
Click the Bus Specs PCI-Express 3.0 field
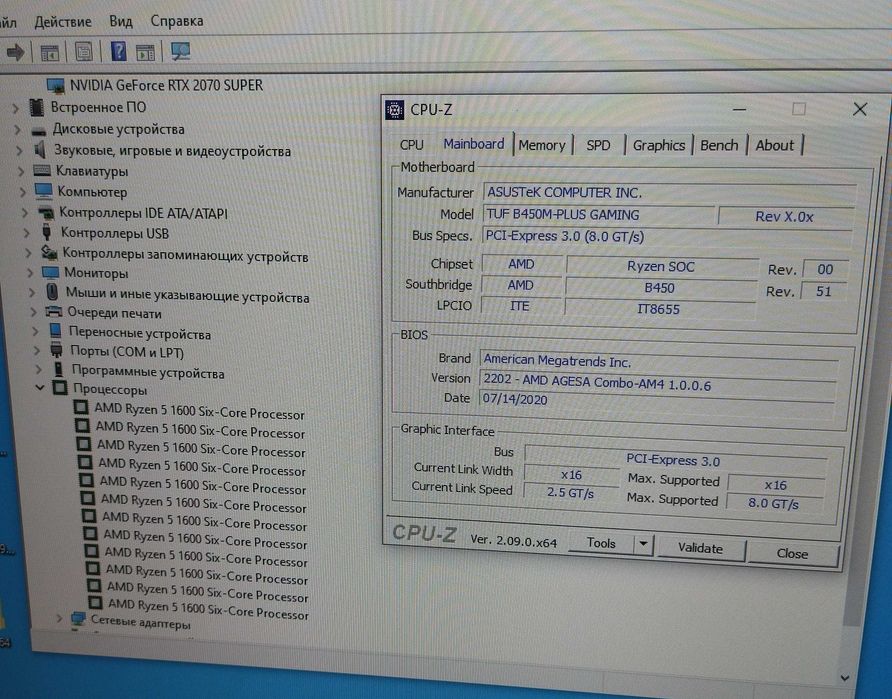coord(668,237)
